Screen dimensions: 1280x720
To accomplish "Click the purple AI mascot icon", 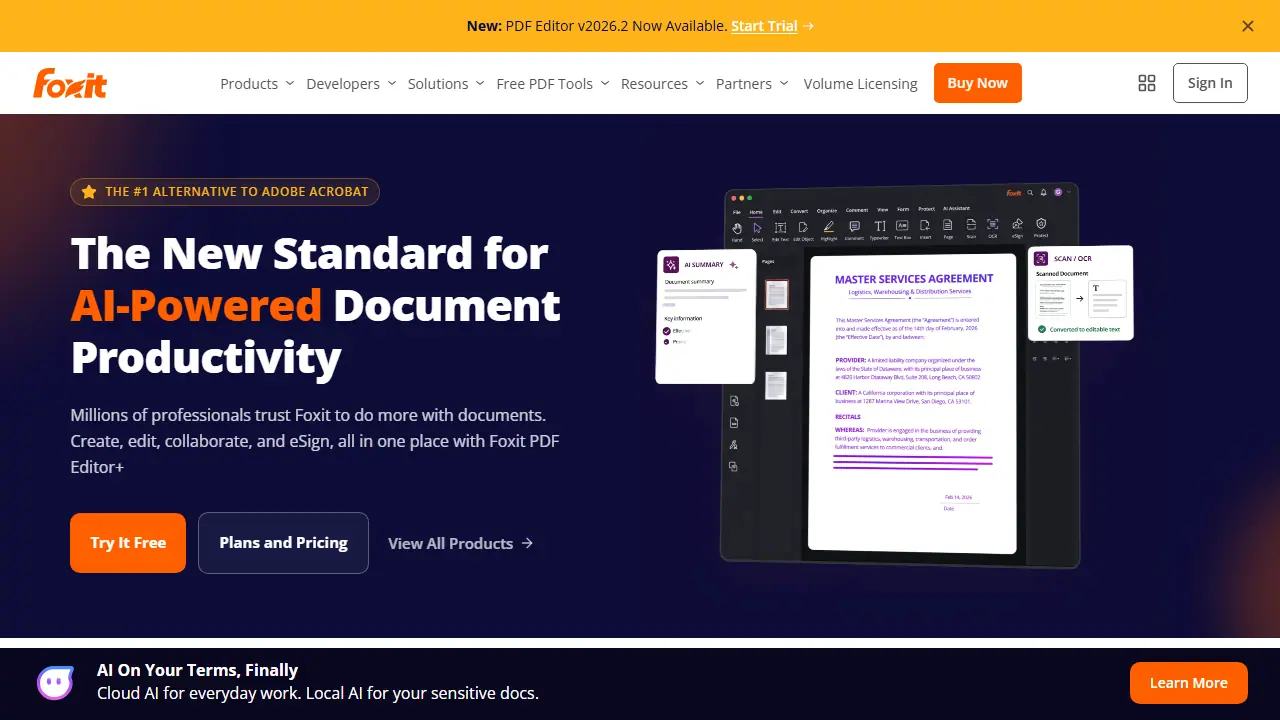I will pos(56,683).
